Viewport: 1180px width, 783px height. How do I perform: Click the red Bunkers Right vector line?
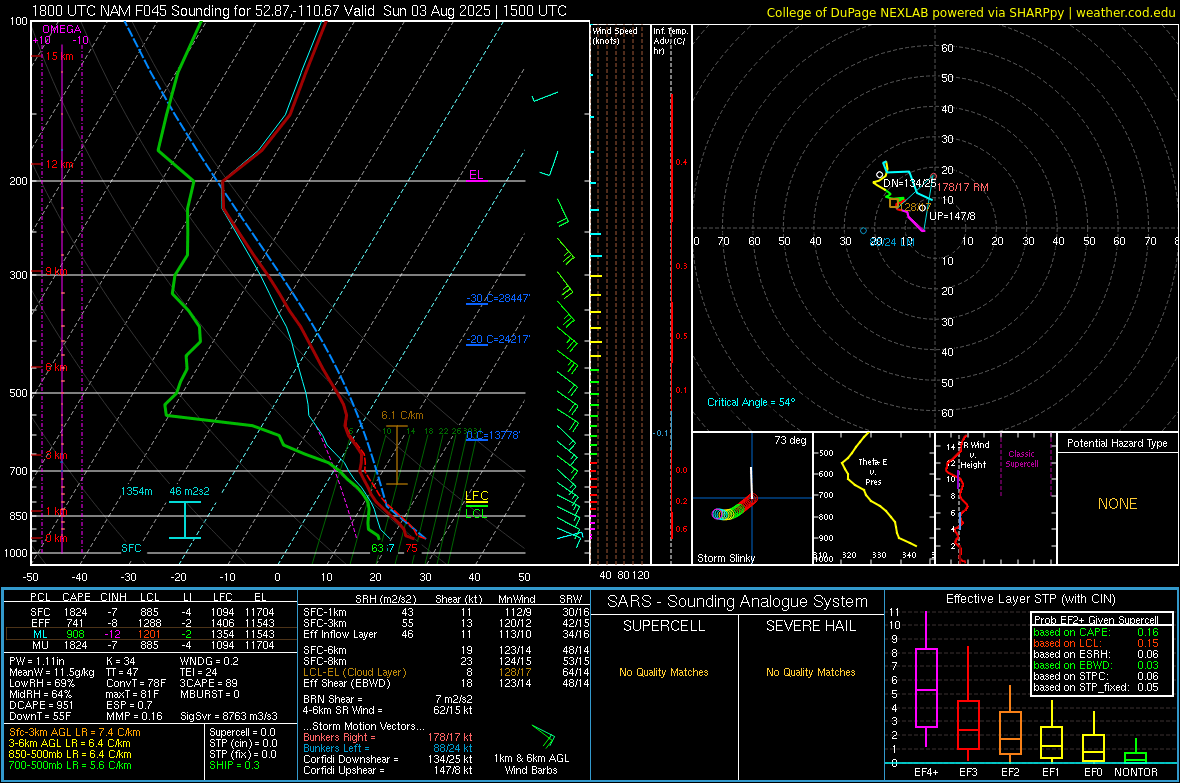coord(388,737)
